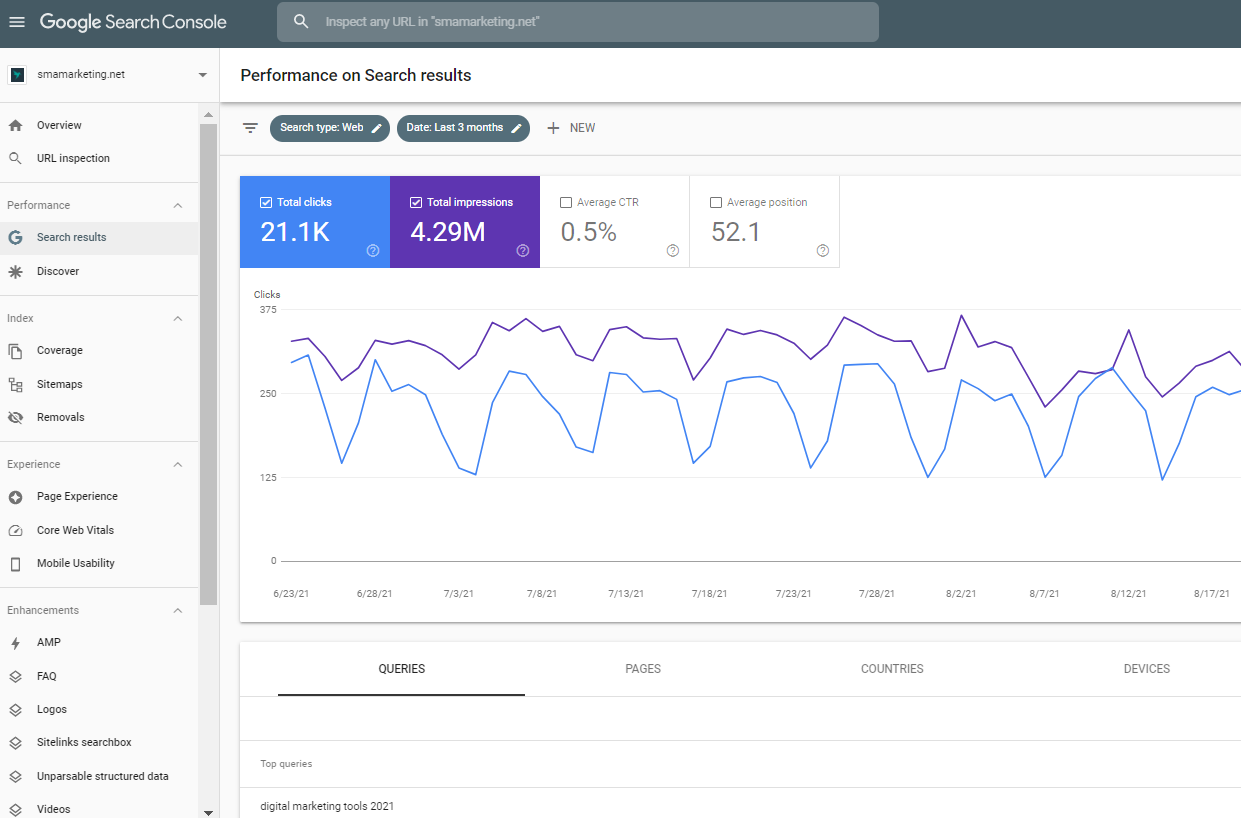The height and width of the screenshot is (818, 1241).
Task: Click the Unparsable structured data icon
Action: pyautogui.click(x=15, y=777)
